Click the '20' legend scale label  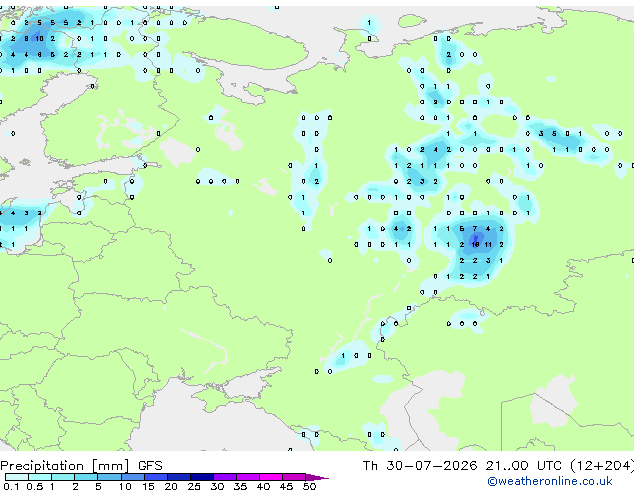coord(171,486)
